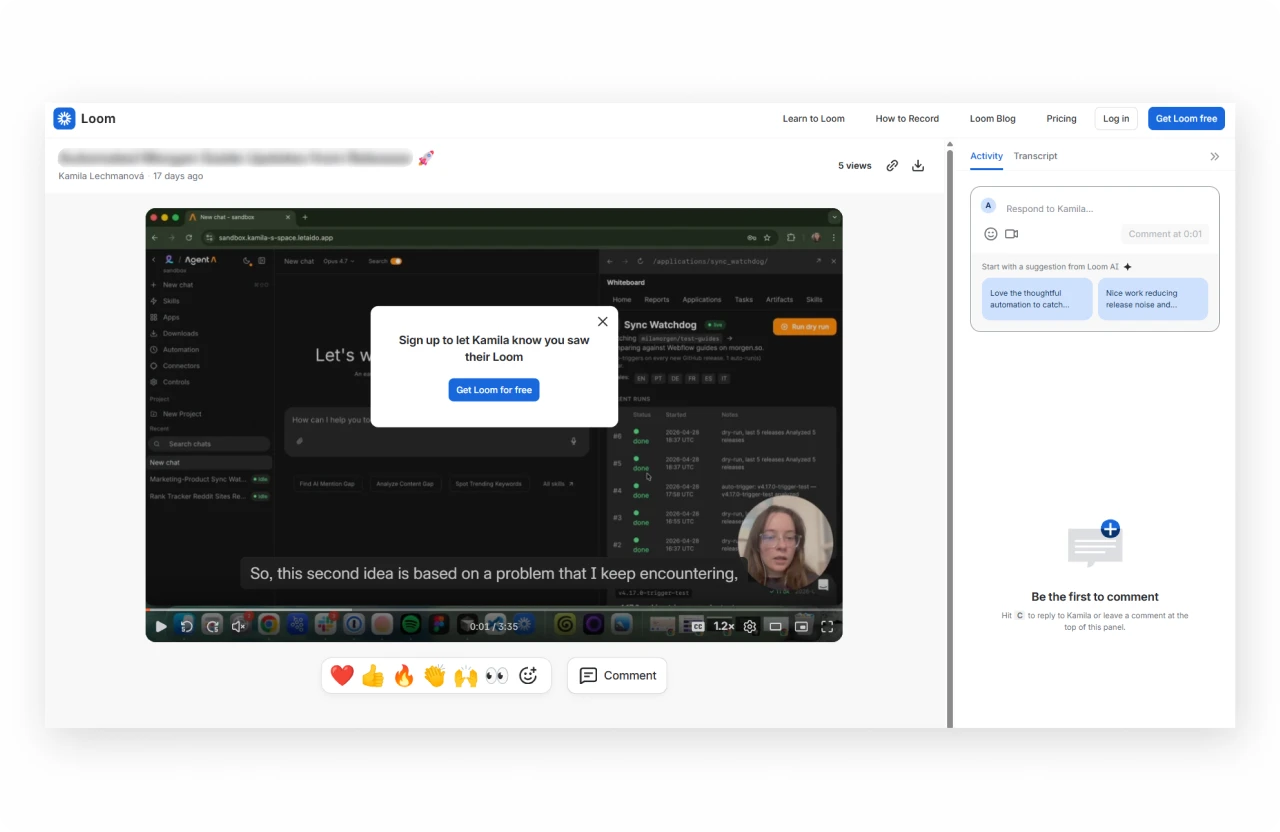
Task: Click the '5 views' count
Action: click(x=855, y=166)
